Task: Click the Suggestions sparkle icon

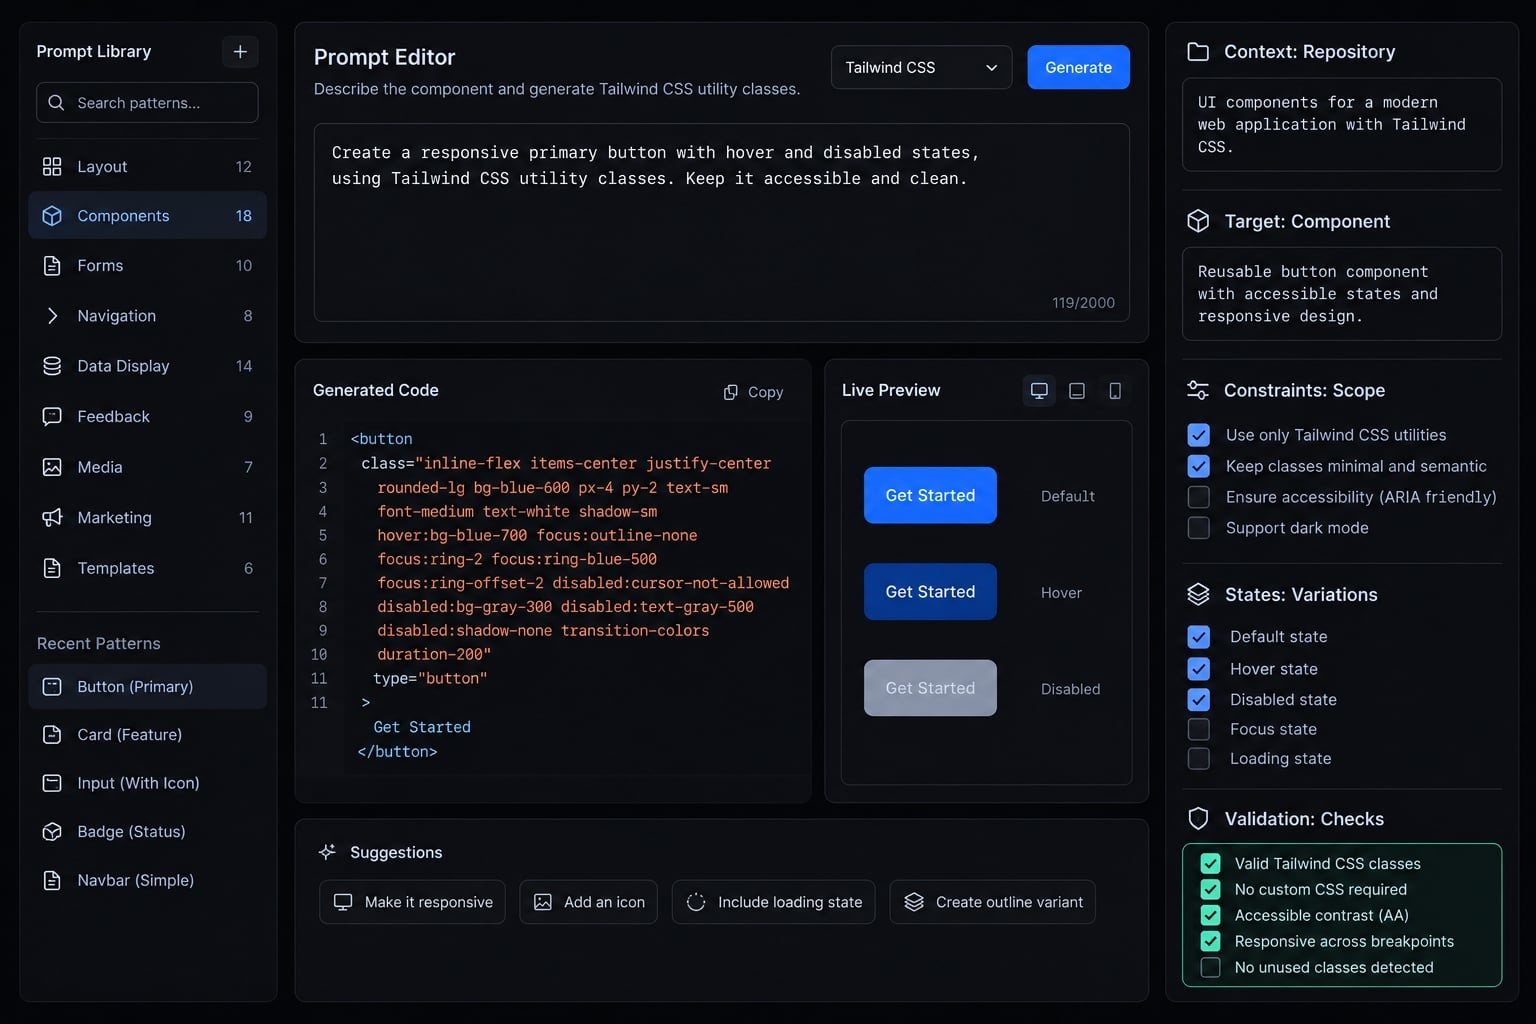Action: pyautogui.click(x=327, y=852)
